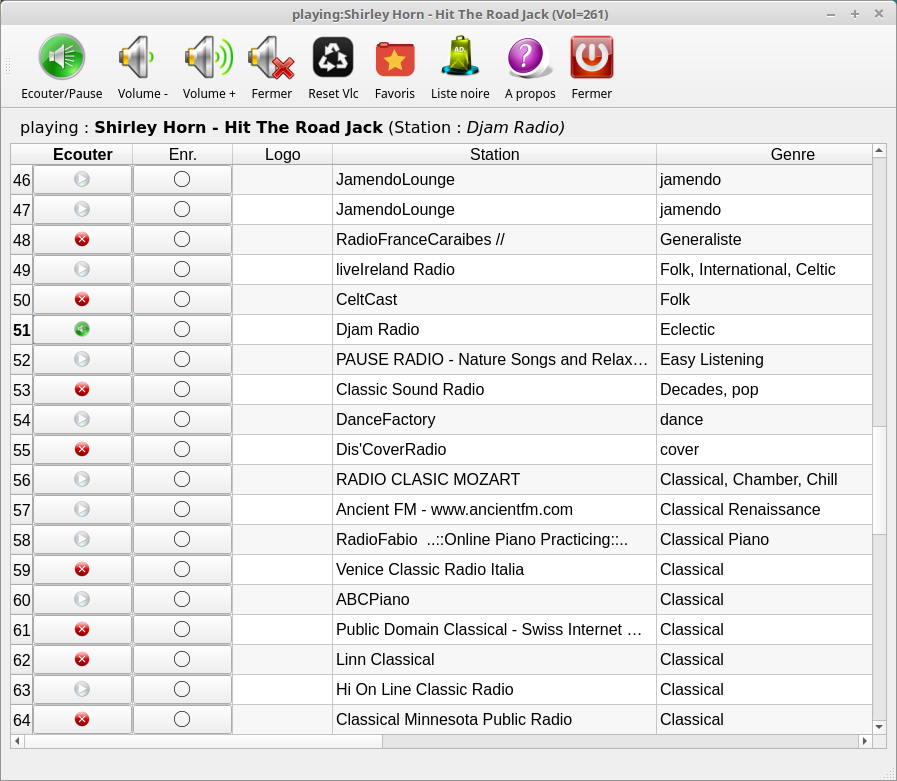Select the Enr. radio button for CeltCast

pos(182,299)
